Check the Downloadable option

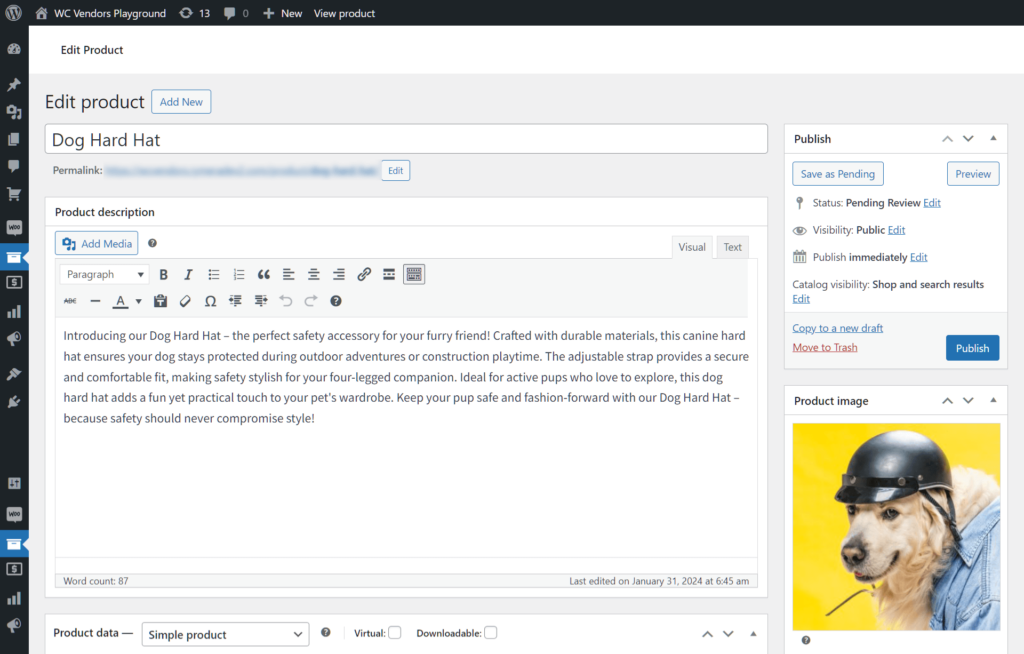[x=491, y=633]
